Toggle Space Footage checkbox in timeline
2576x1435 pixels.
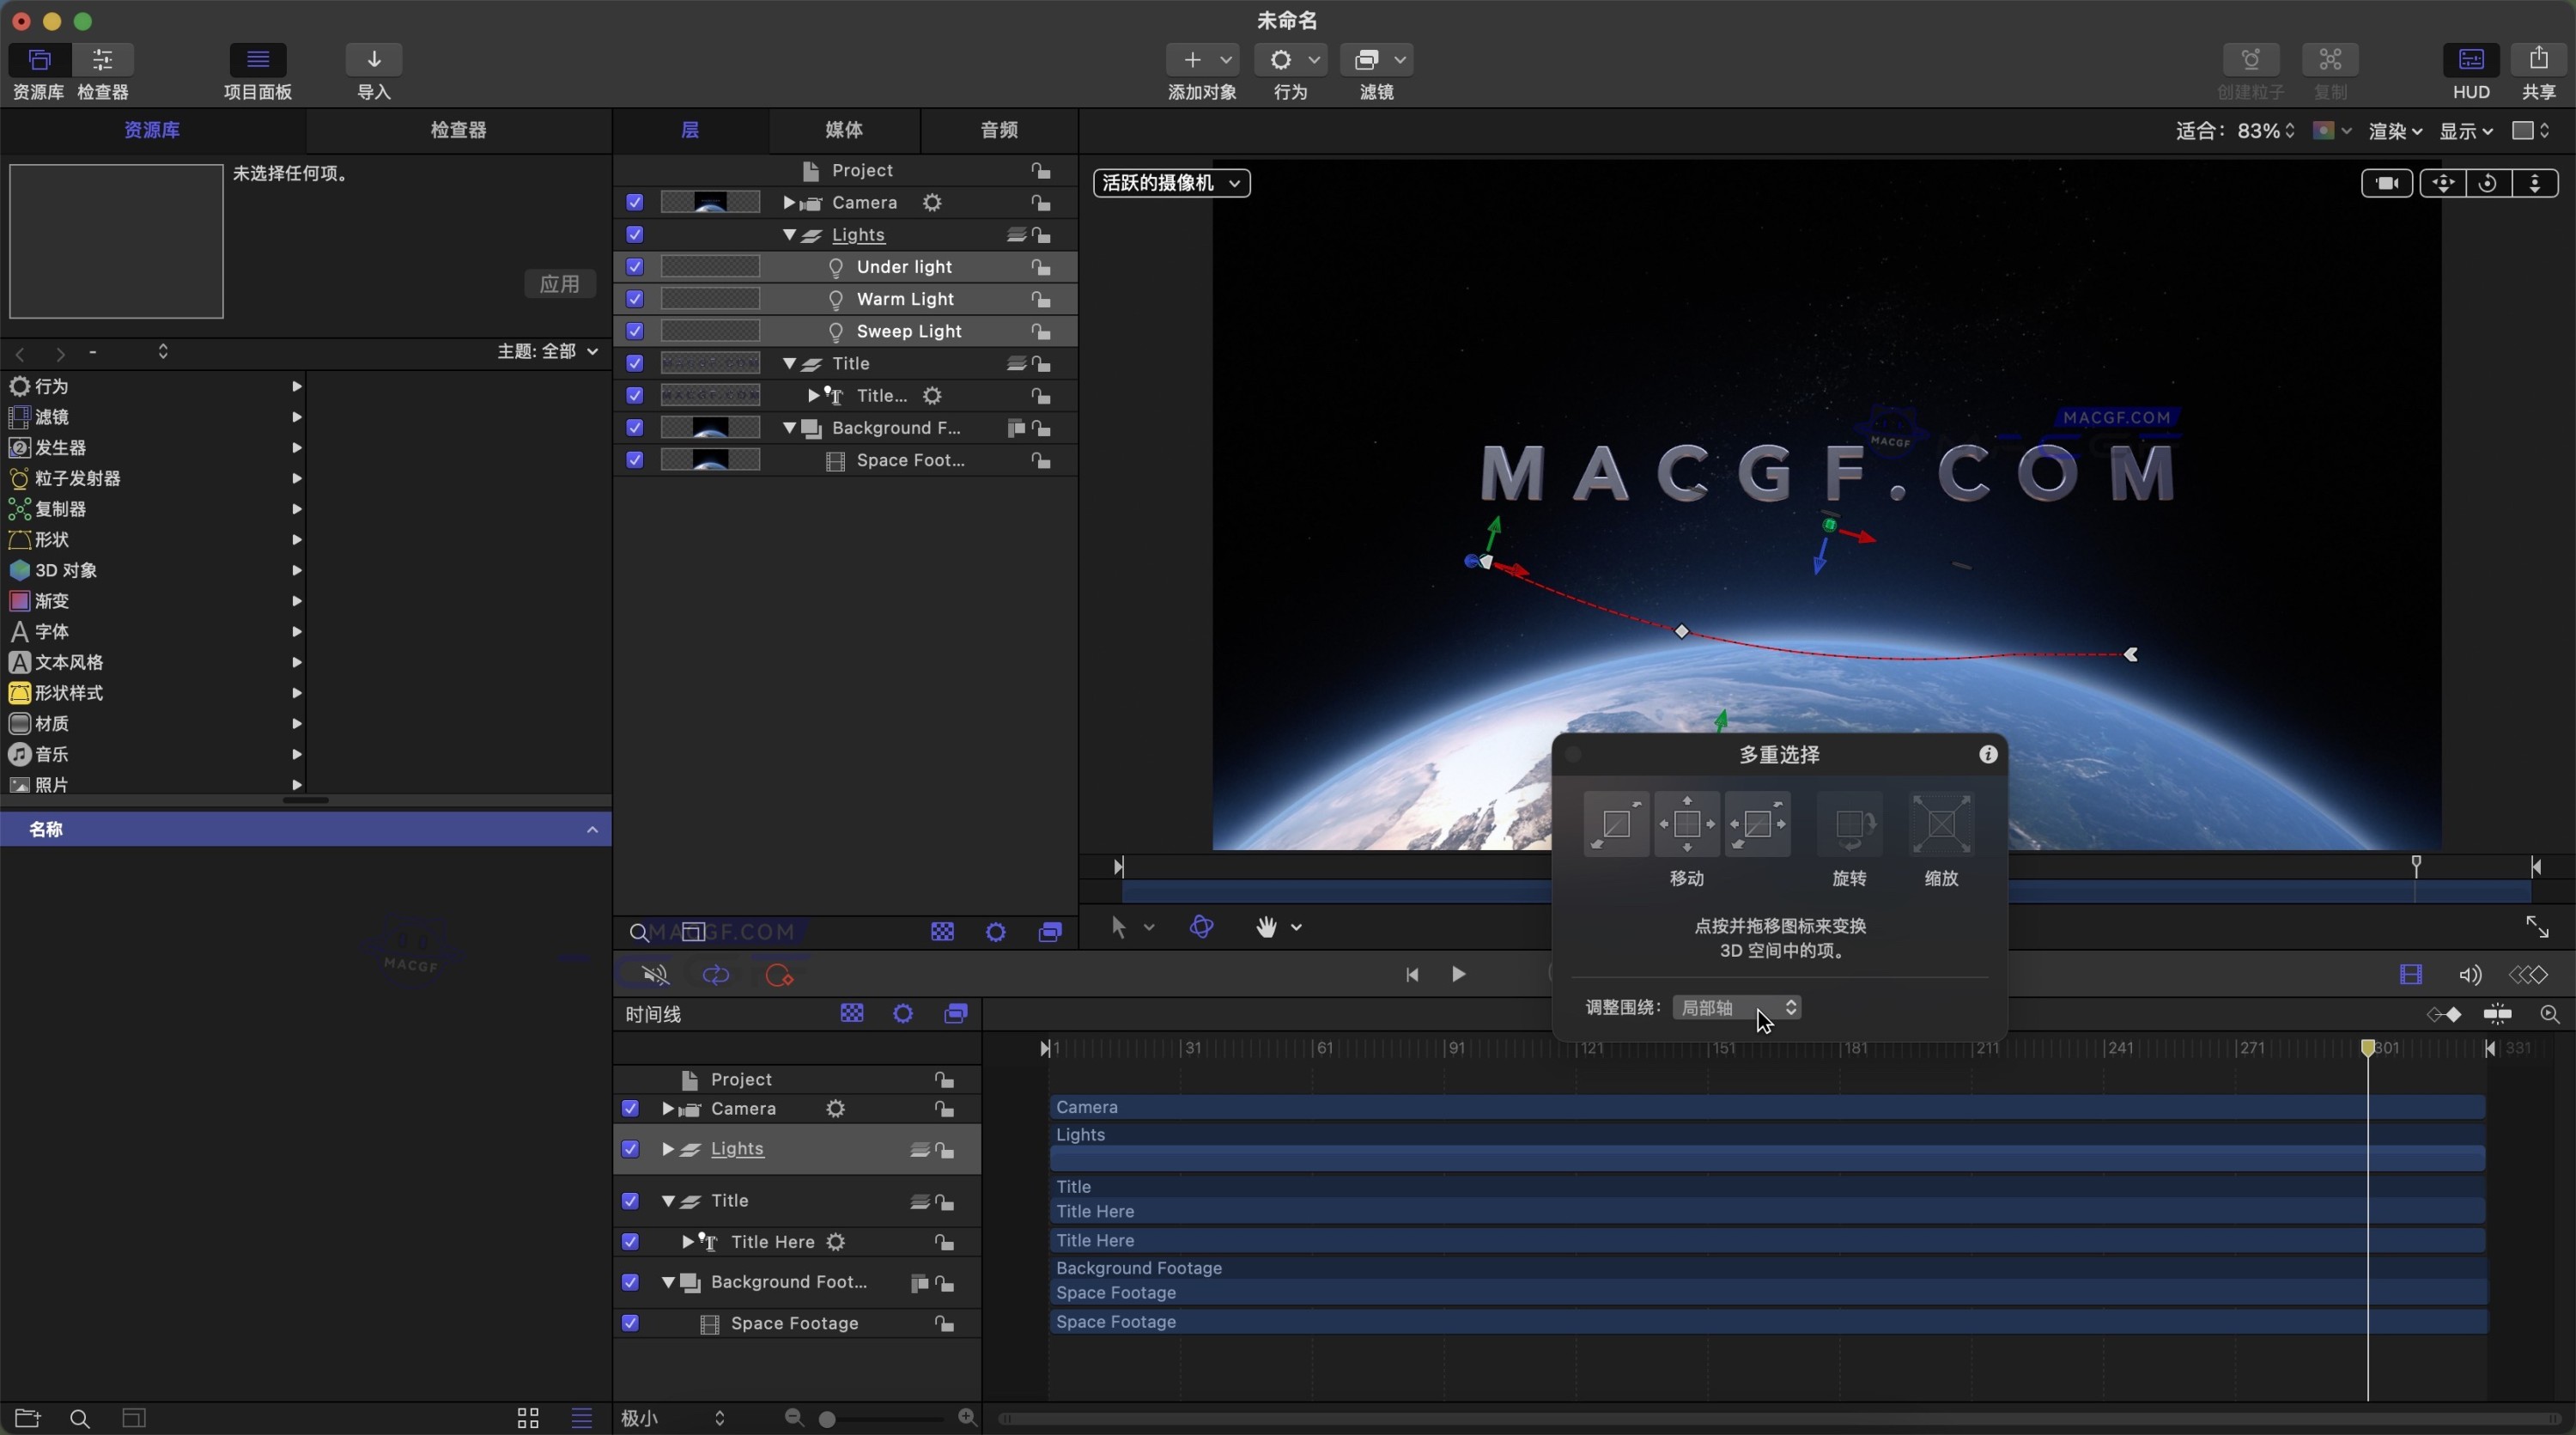pos(630,1323)
